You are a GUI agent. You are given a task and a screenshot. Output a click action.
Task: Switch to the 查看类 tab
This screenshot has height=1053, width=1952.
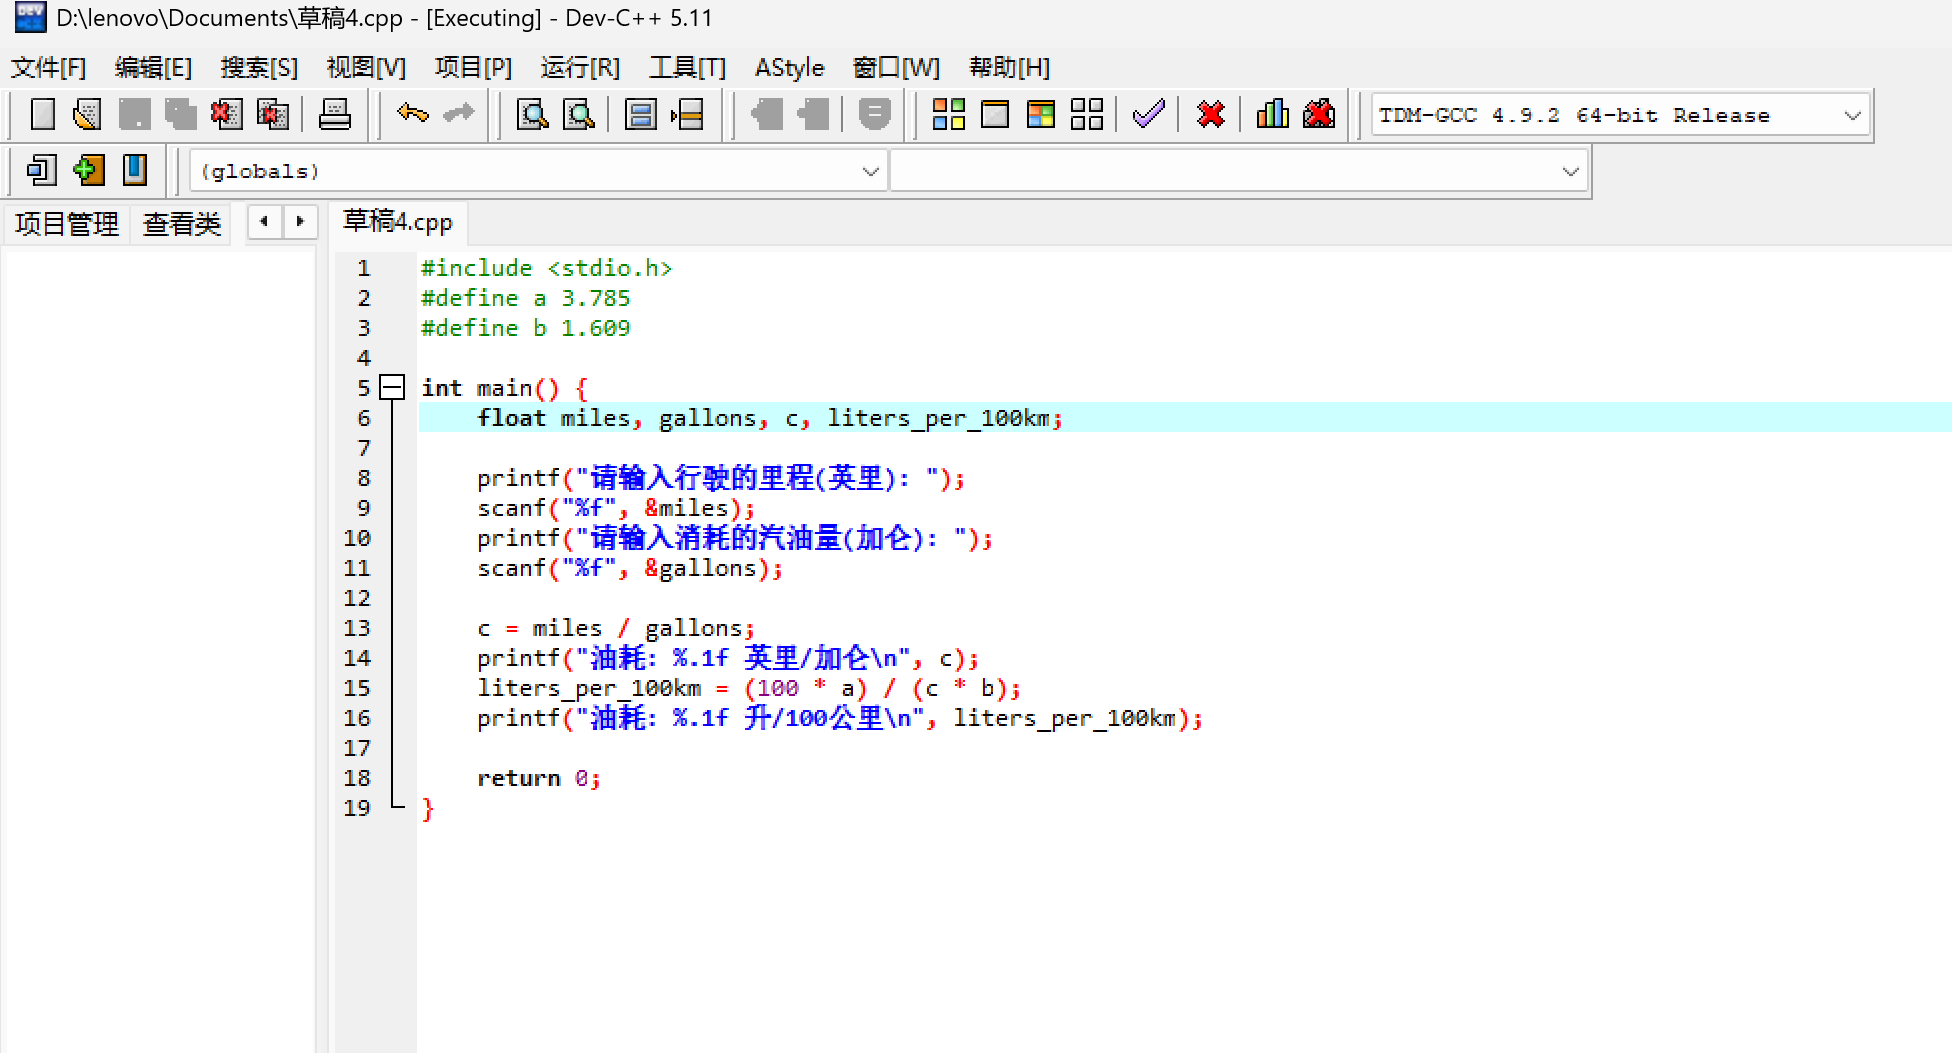(182, 224)
